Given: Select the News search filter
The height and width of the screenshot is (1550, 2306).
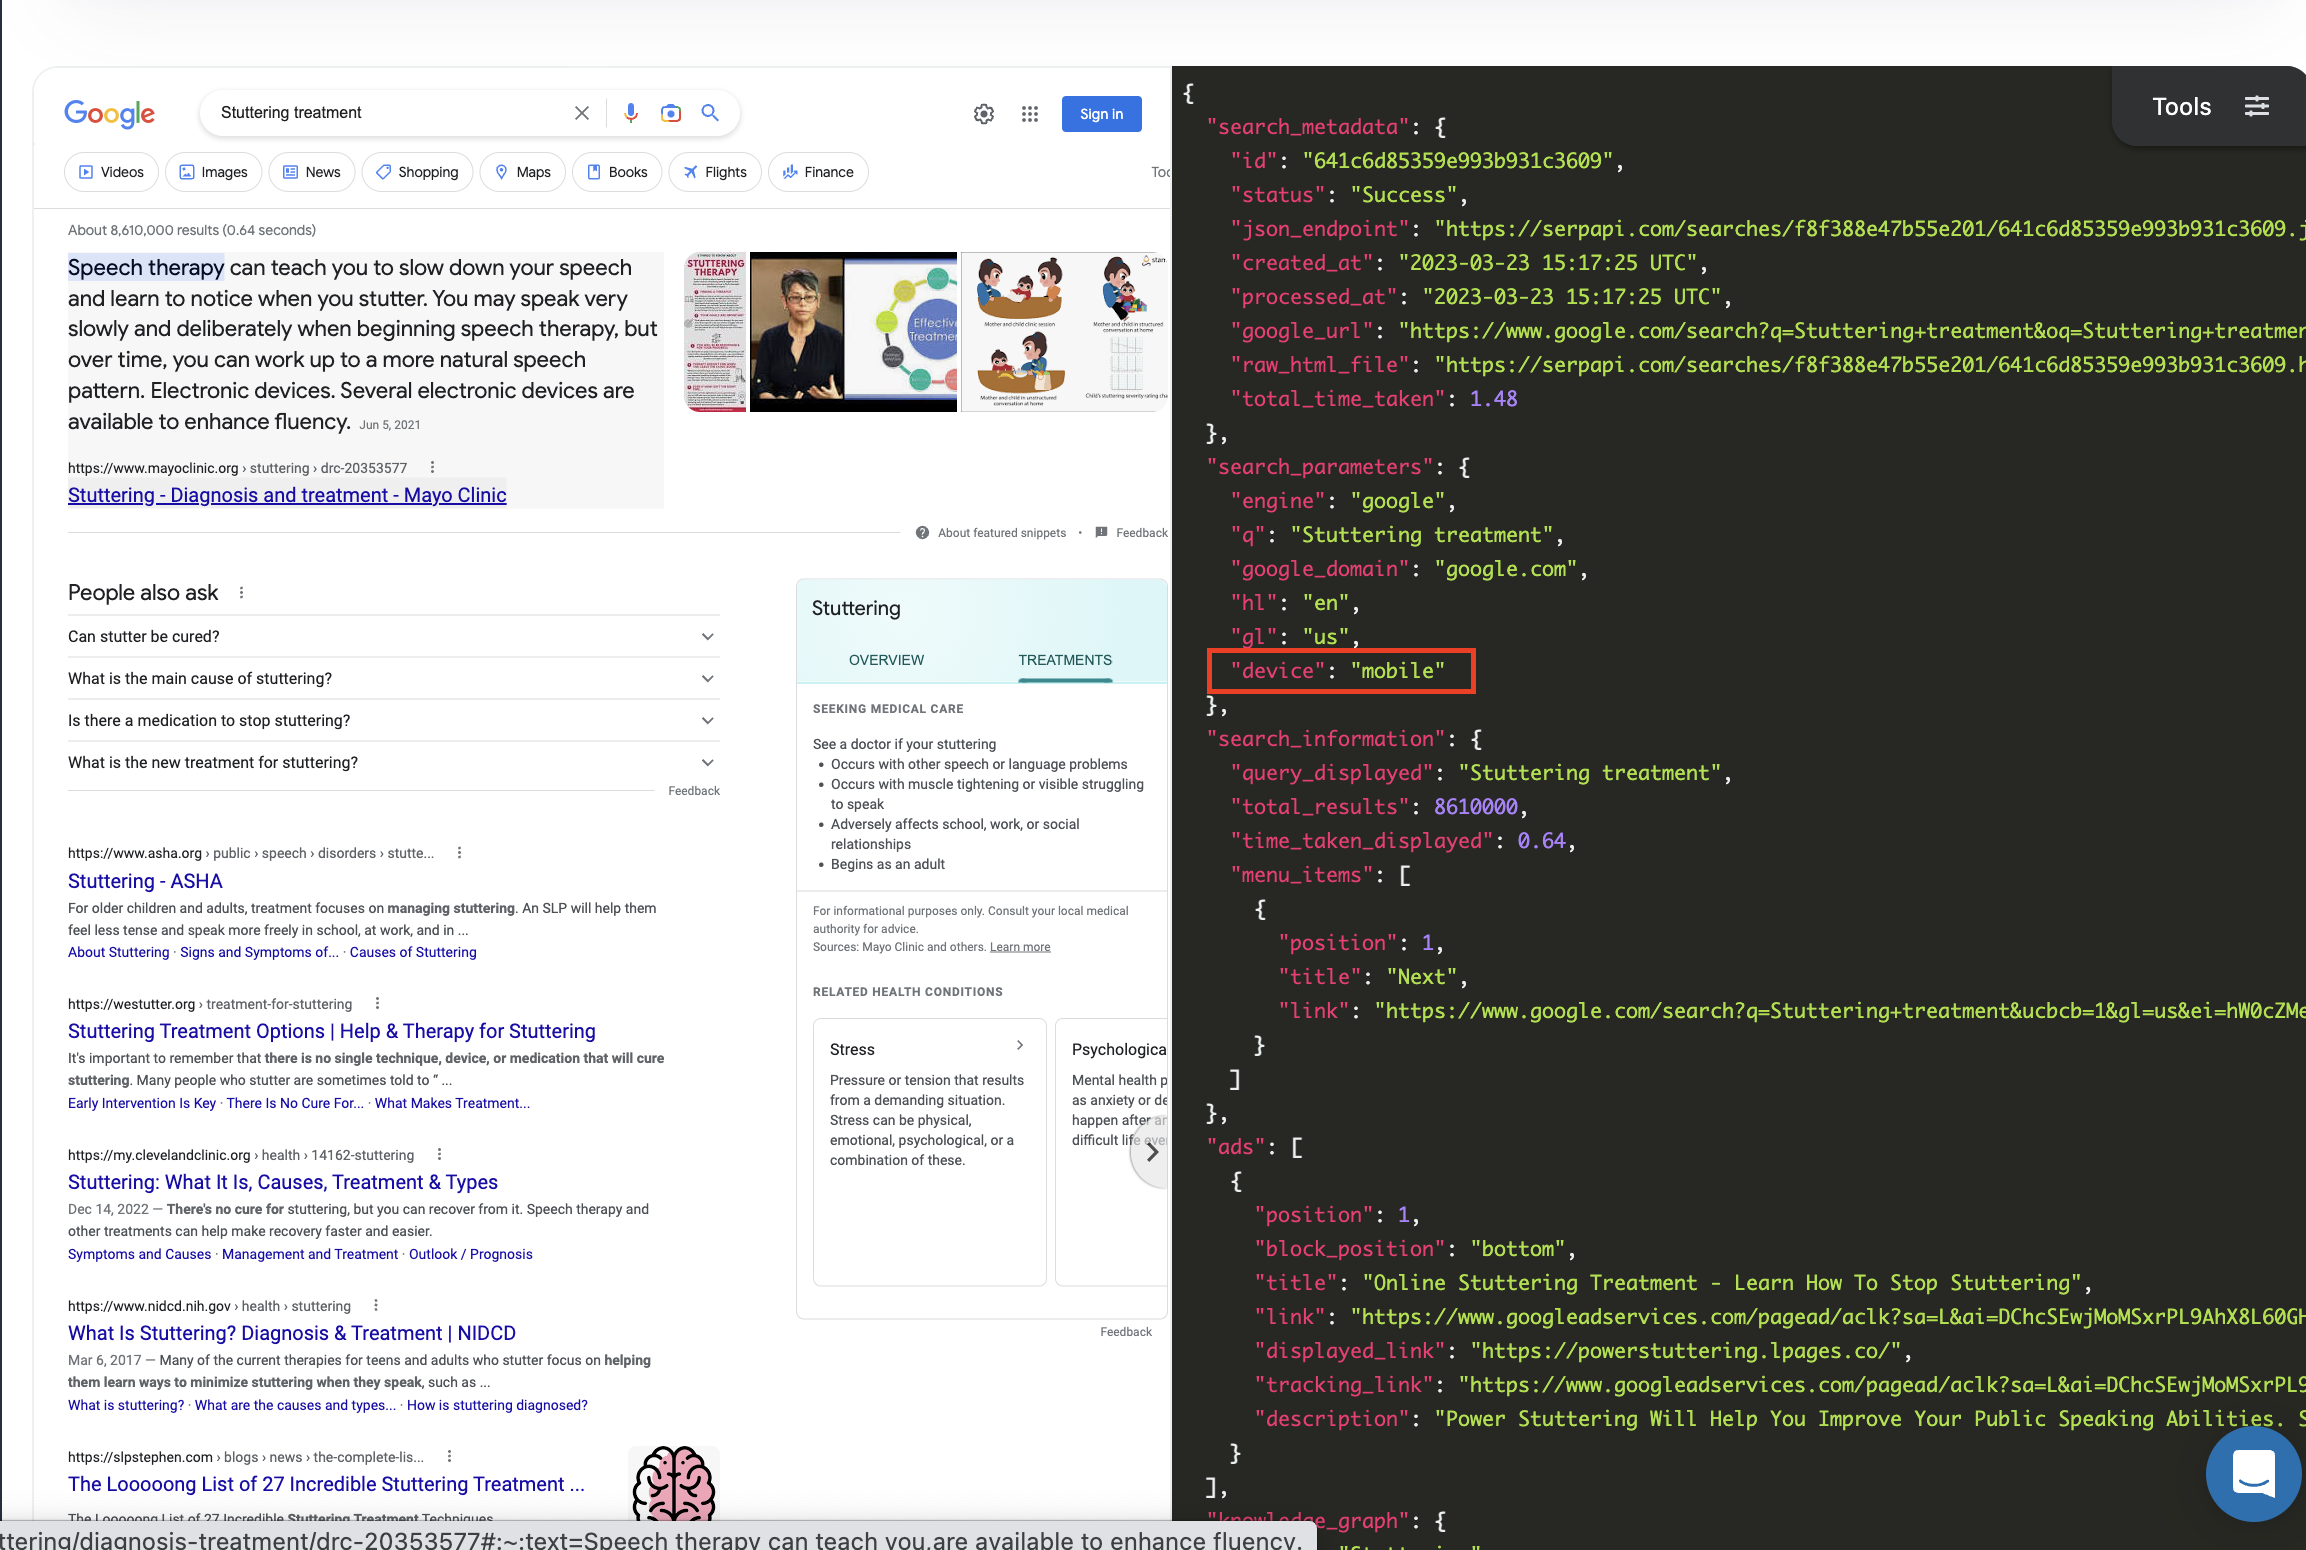Looking at the screenshot, I should pyautogui.click(x=311, y=171).
